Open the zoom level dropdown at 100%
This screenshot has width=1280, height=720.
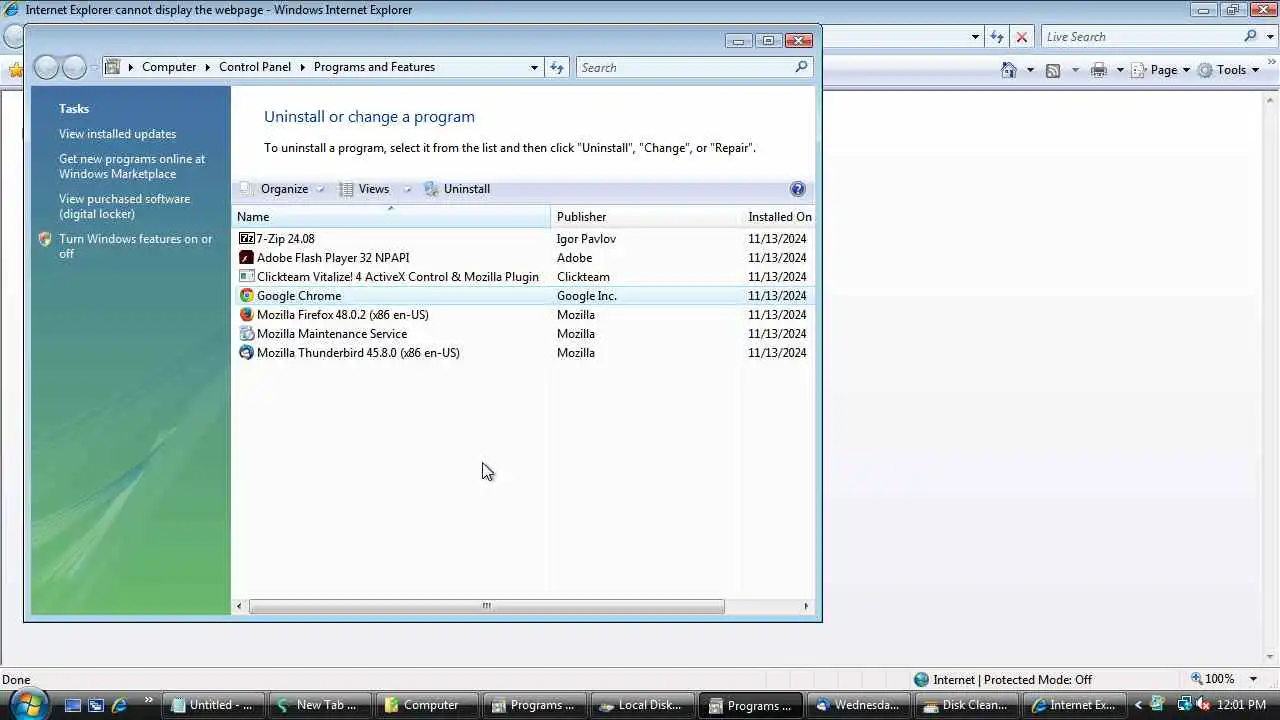click(1253, 679)
